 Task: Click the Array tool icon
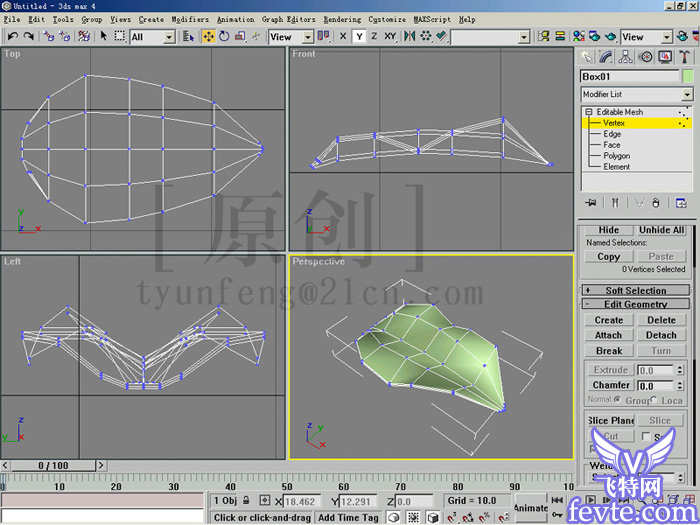(x=425, y=36)
